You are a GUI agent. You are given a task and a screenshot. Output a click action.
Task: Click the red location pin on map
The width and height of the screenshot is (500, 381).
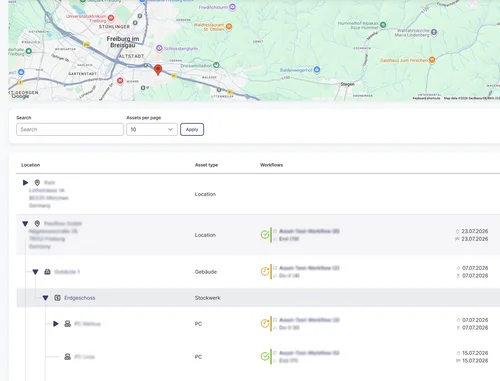[x=158, y=70]
